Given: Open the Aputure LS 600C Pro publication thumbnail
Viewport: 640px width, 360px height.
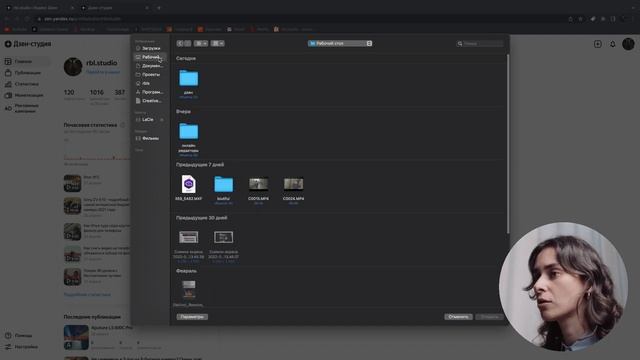Looking at the screenshot, I should (76, 337).
